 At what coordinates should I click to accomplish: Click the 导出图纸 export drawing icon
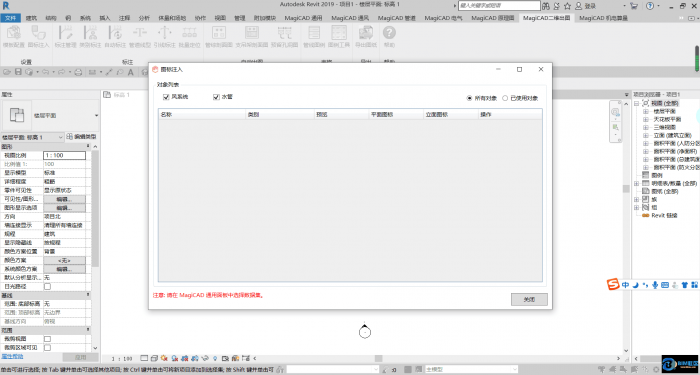click(366, 37)
